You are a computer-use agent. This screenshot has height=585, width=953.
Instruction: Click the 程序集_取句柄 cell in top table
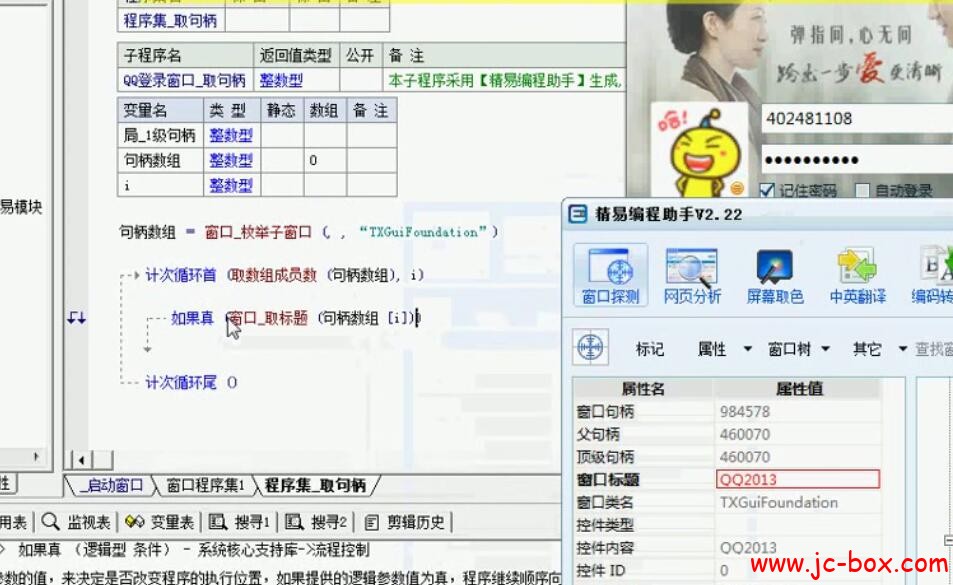click(x=171, y=21)
